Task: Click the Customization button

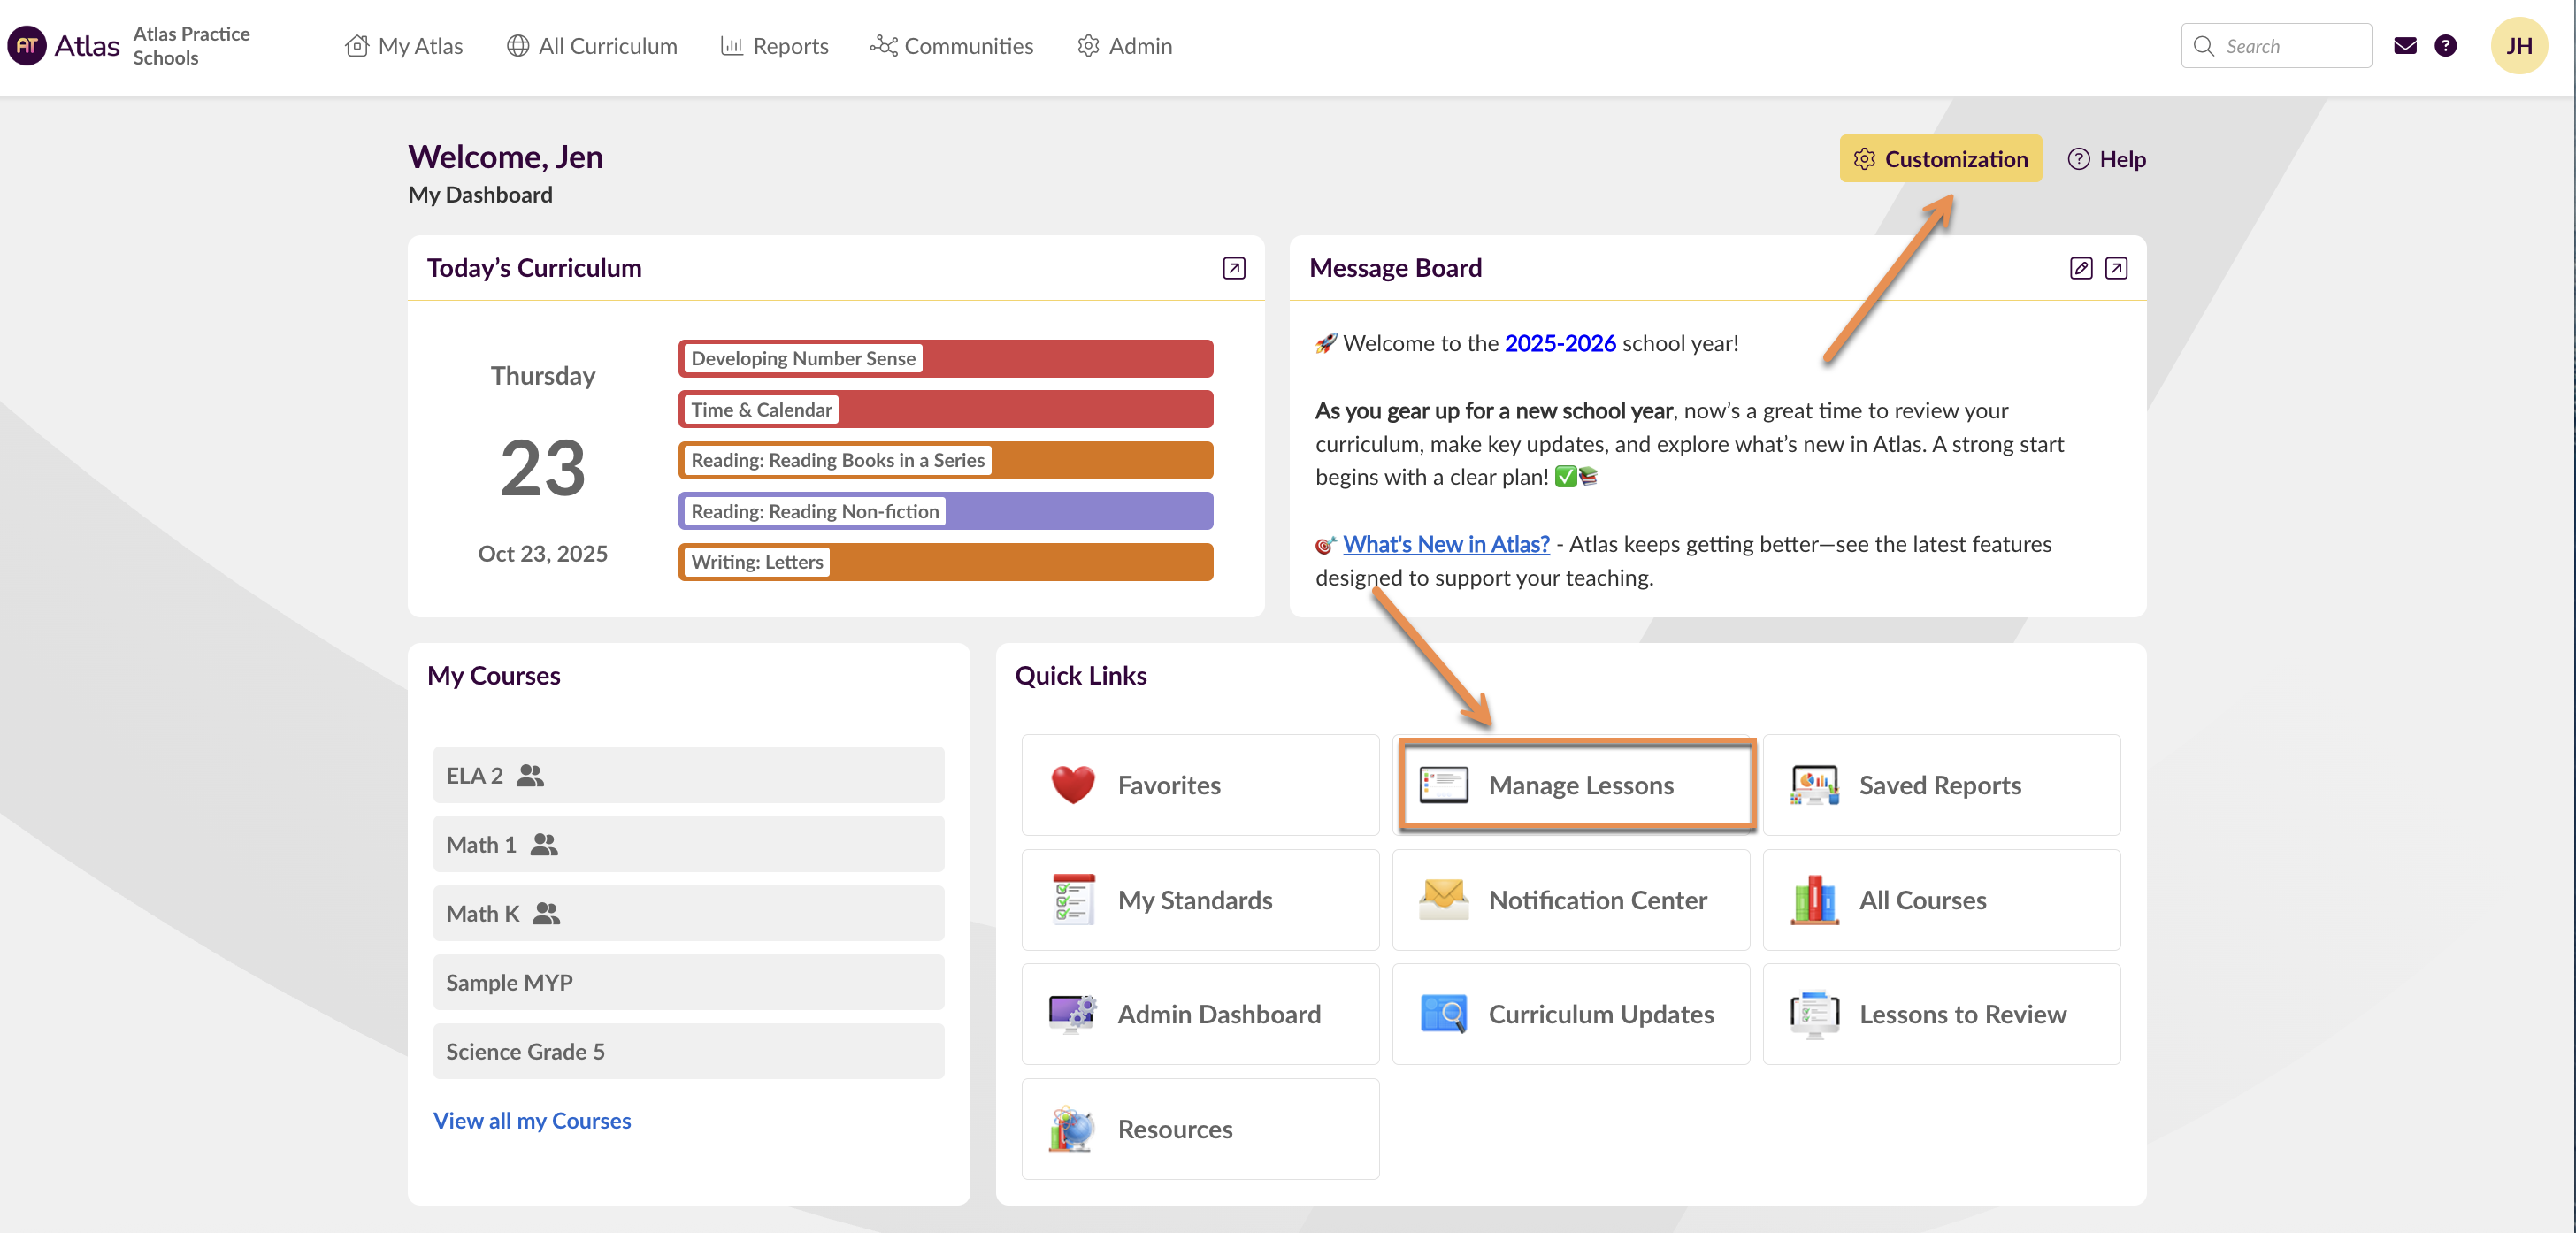Action: (x=1940, y=159)
